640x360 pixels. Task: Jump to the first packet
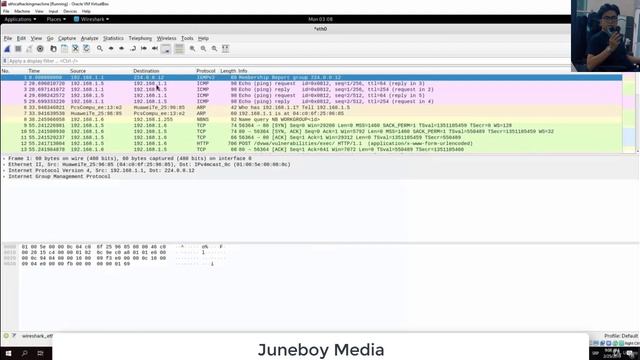144,49
